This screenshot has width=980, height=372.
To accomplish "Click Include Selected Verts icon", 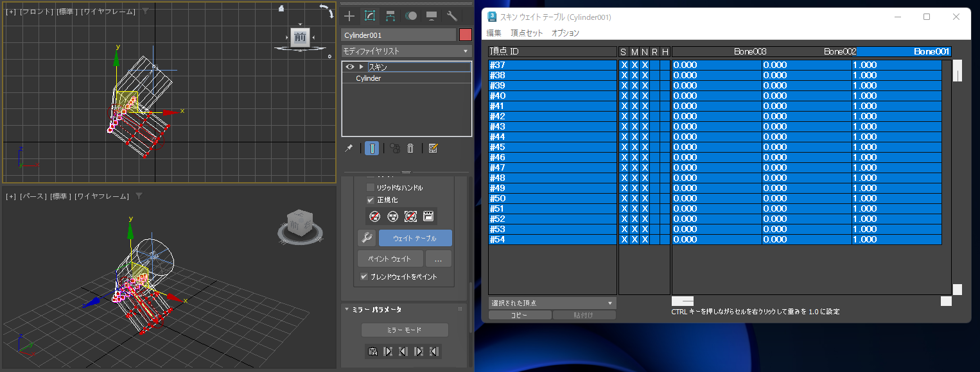I will click(392, 216).
